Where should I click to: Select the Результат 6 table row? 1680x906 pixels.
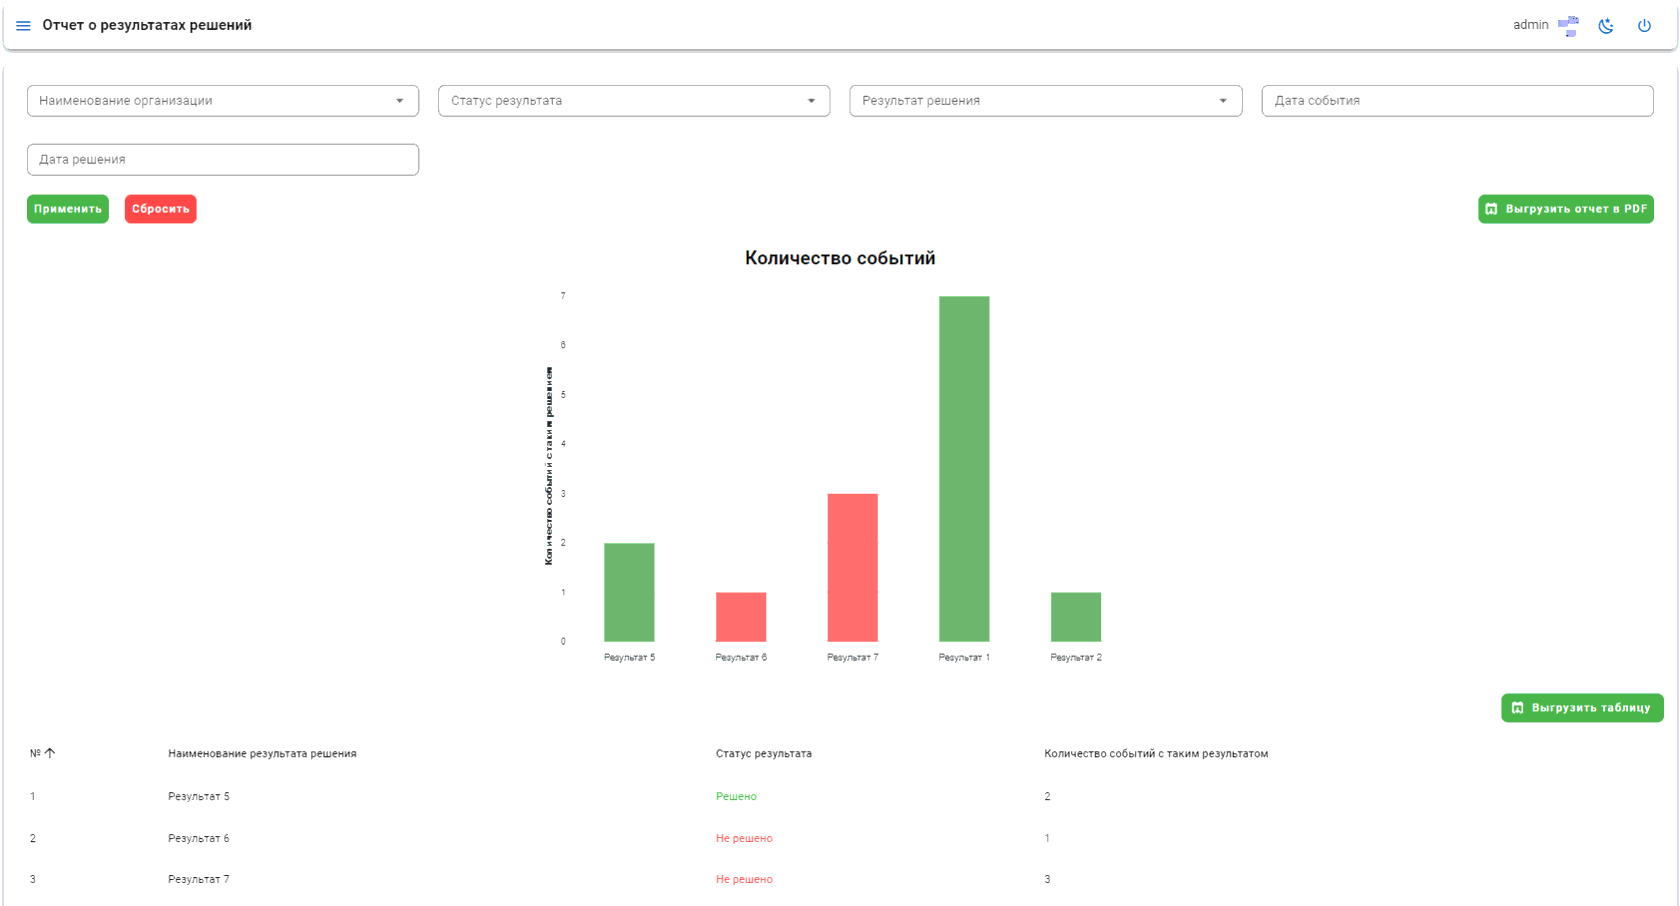[840, 838]
